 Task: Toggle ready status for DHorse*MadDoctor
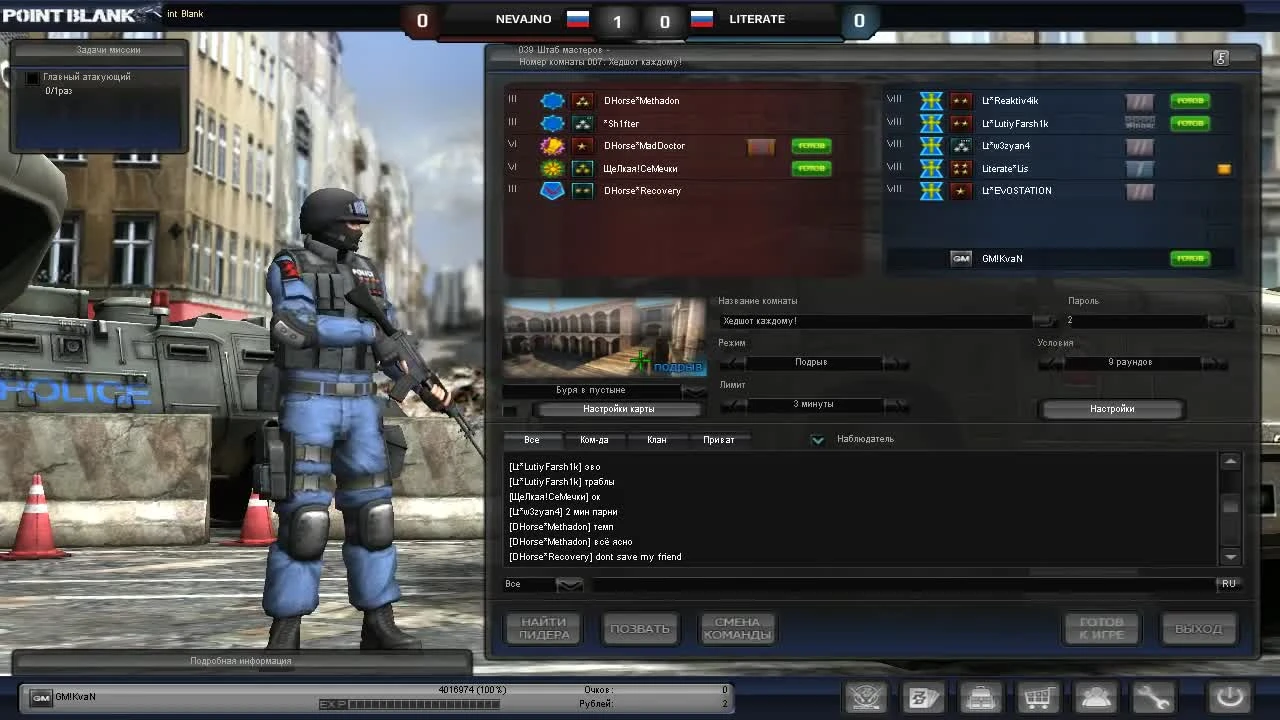pos(811,146)
